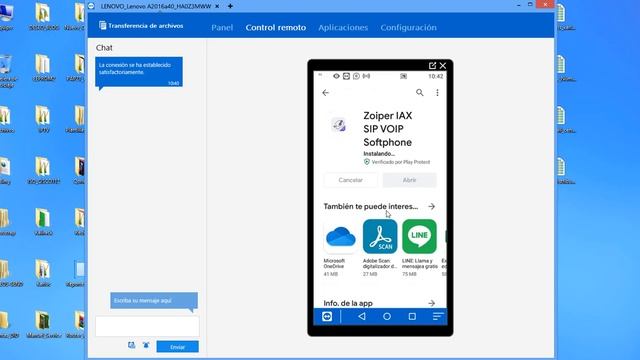Click the Play Protect shield icon
This screenshot has height=360, width=640.
(x=367, y=162)
